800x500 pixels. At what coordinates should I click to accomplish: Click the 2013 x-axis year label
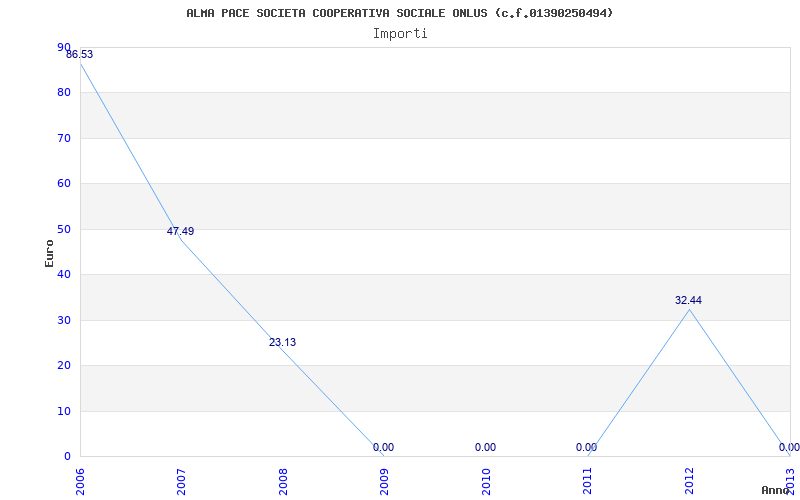(x=790, y=480)
